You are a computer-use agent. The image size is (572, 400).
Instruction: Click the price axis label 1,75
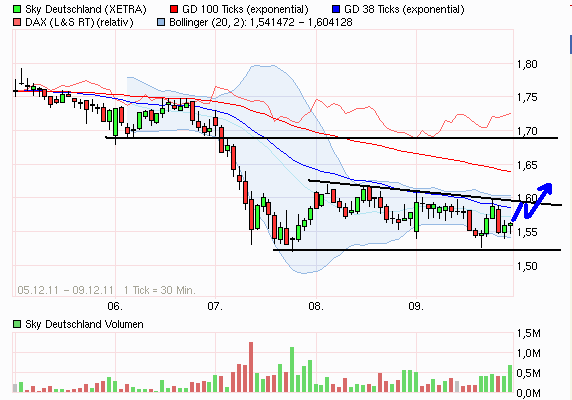(527, 97)
